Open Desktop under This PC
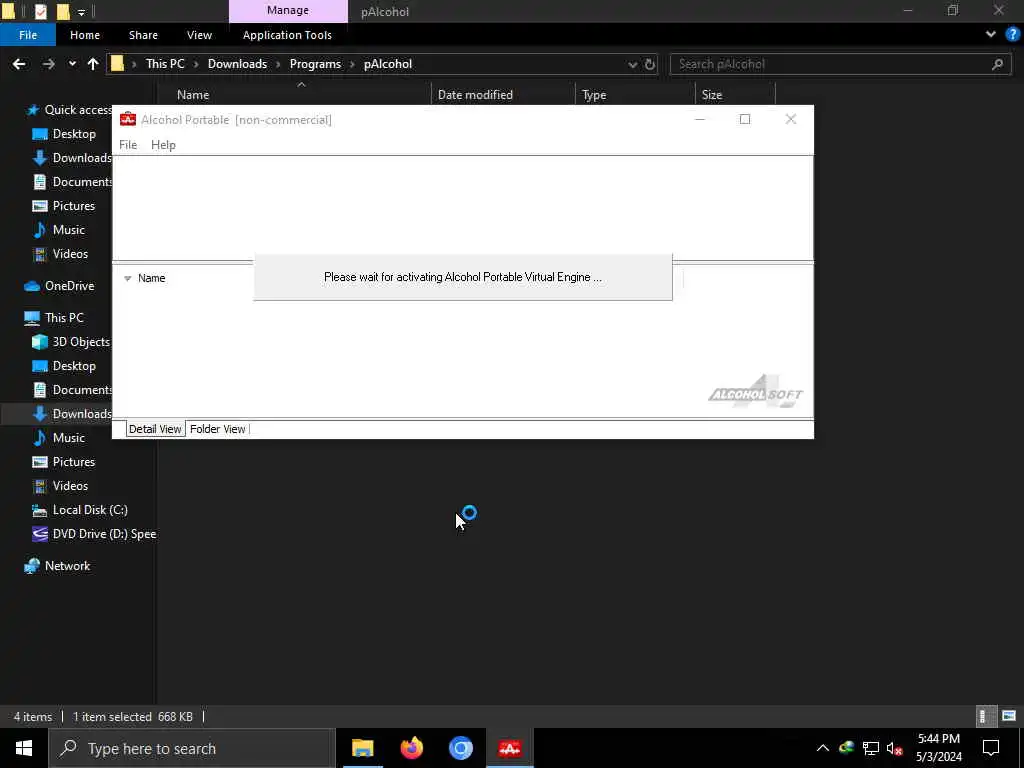The image size is (1024, 768). [x=64, y=366]
